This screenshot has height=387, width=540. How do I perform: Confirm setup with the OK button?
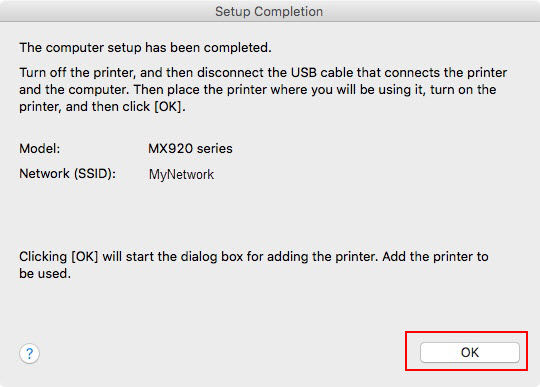[x=470, y=352]
